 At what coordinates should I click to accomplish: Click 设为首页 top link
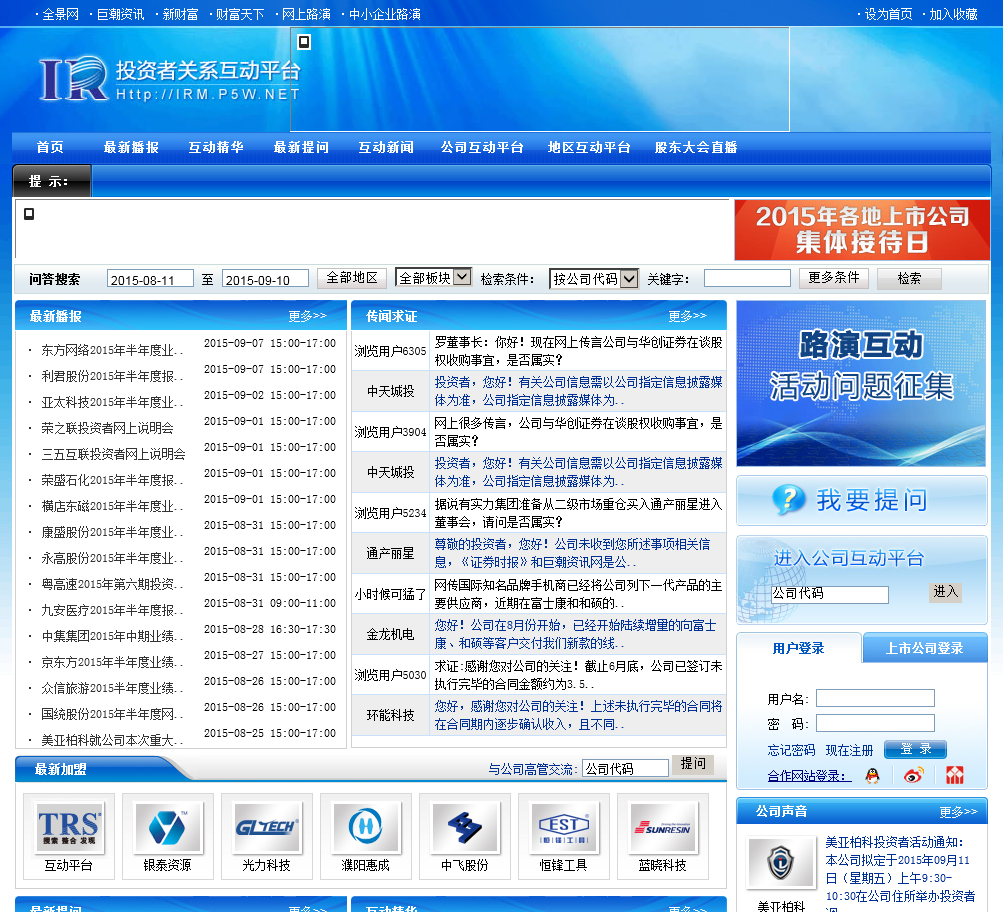(888, 14)
